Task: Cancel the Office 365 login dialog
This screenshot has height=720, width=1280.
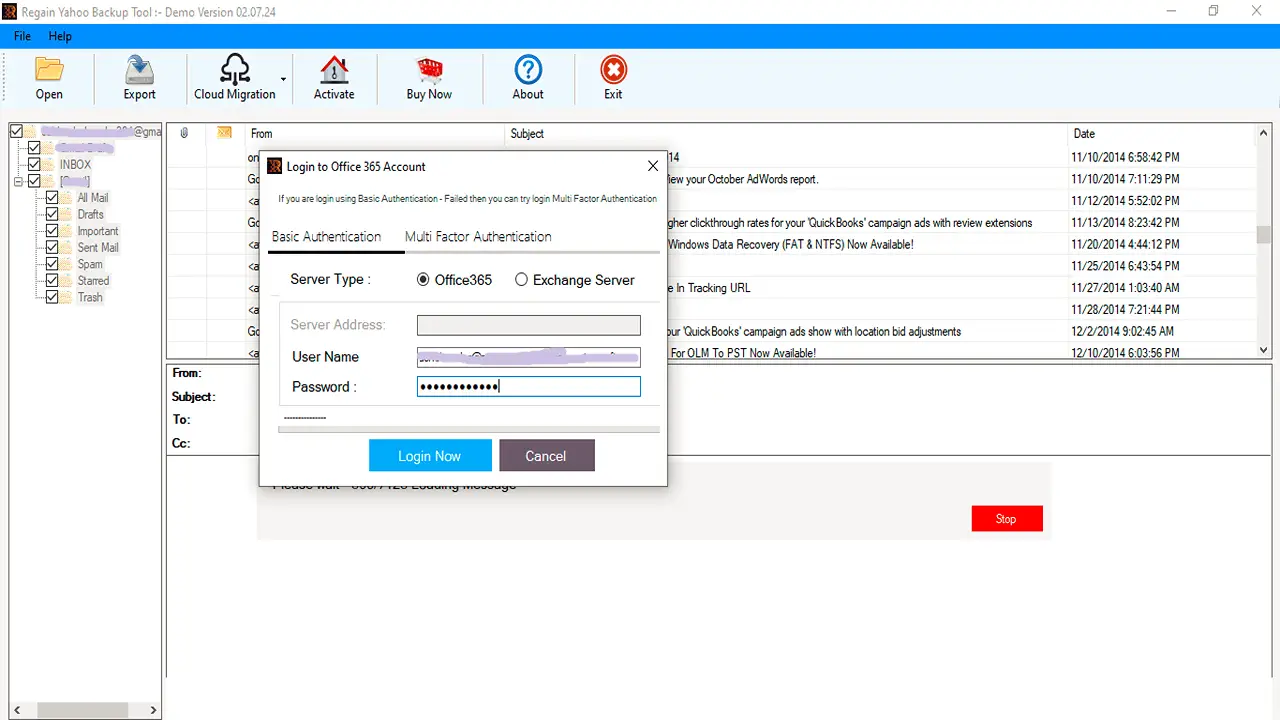Action: pyautogui.click(x=546, y=456)
